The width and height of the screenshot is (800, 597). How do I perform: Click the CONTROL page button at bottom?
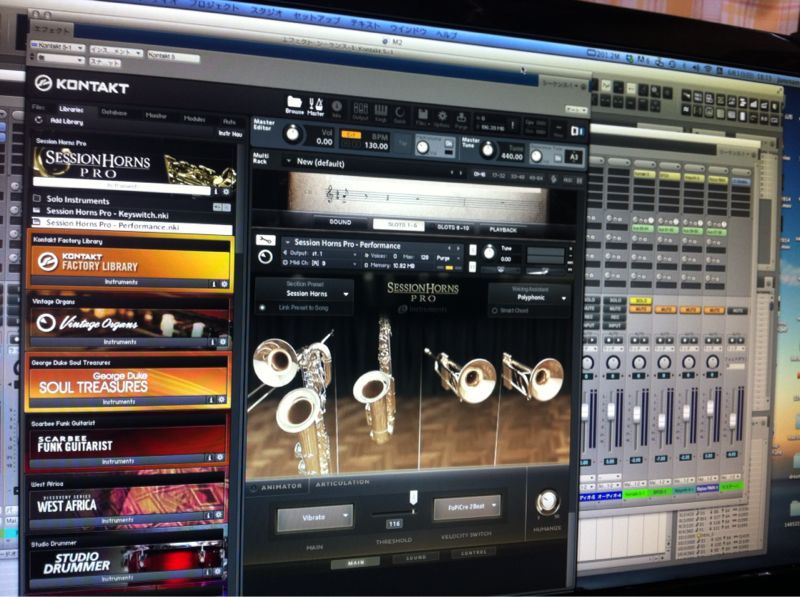(473, 553)
